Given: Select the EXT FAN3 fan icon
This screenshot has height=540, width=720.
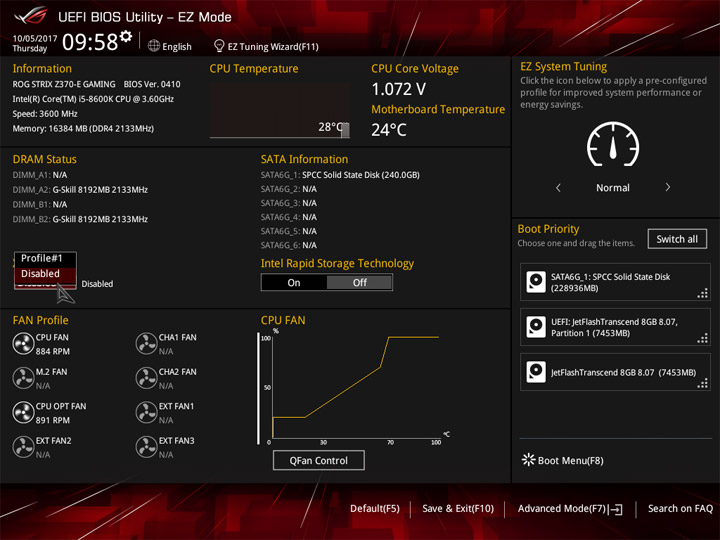Looking at the screenshot, I should coord(146,447).
